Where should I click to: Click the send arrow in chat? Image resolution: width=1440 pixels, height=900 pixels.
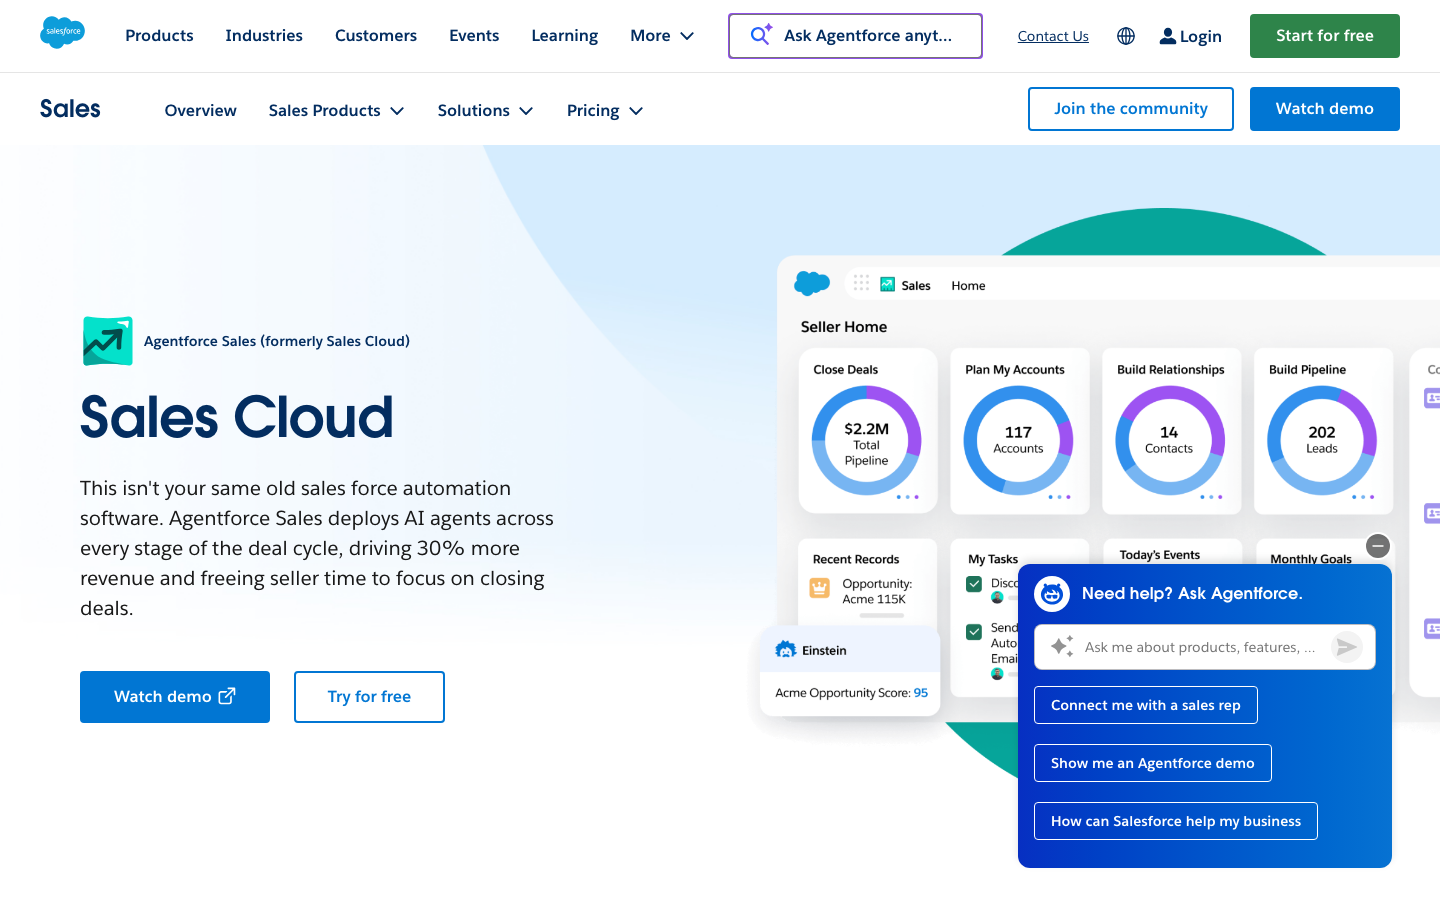(x=1347, y=647)
